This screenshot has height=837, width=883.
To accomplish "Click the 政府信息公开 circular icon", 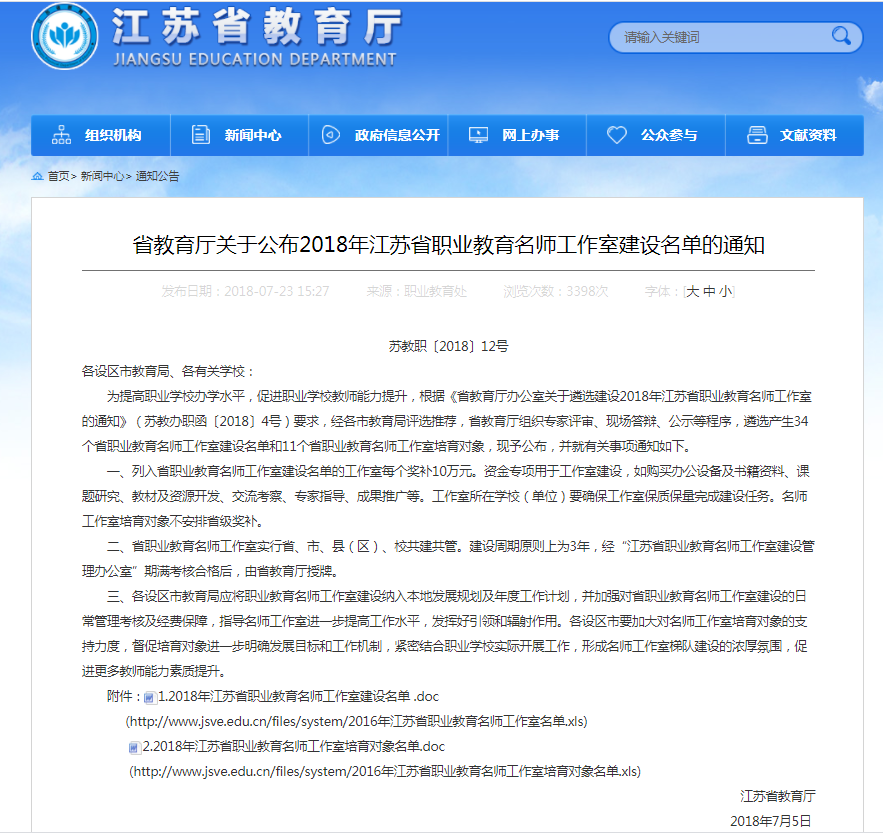I will tap(331, 135).
